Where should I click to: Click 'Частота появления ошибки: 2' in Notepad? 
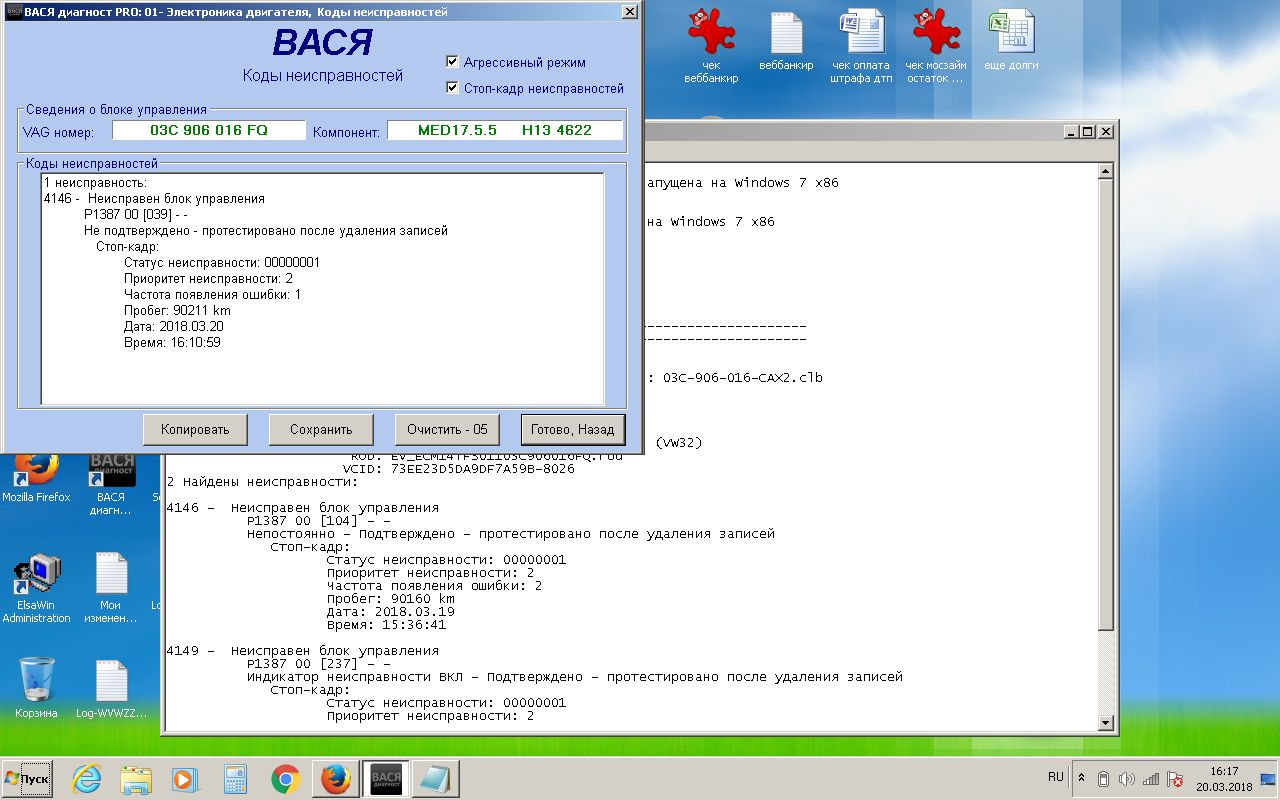pos(434,586)
